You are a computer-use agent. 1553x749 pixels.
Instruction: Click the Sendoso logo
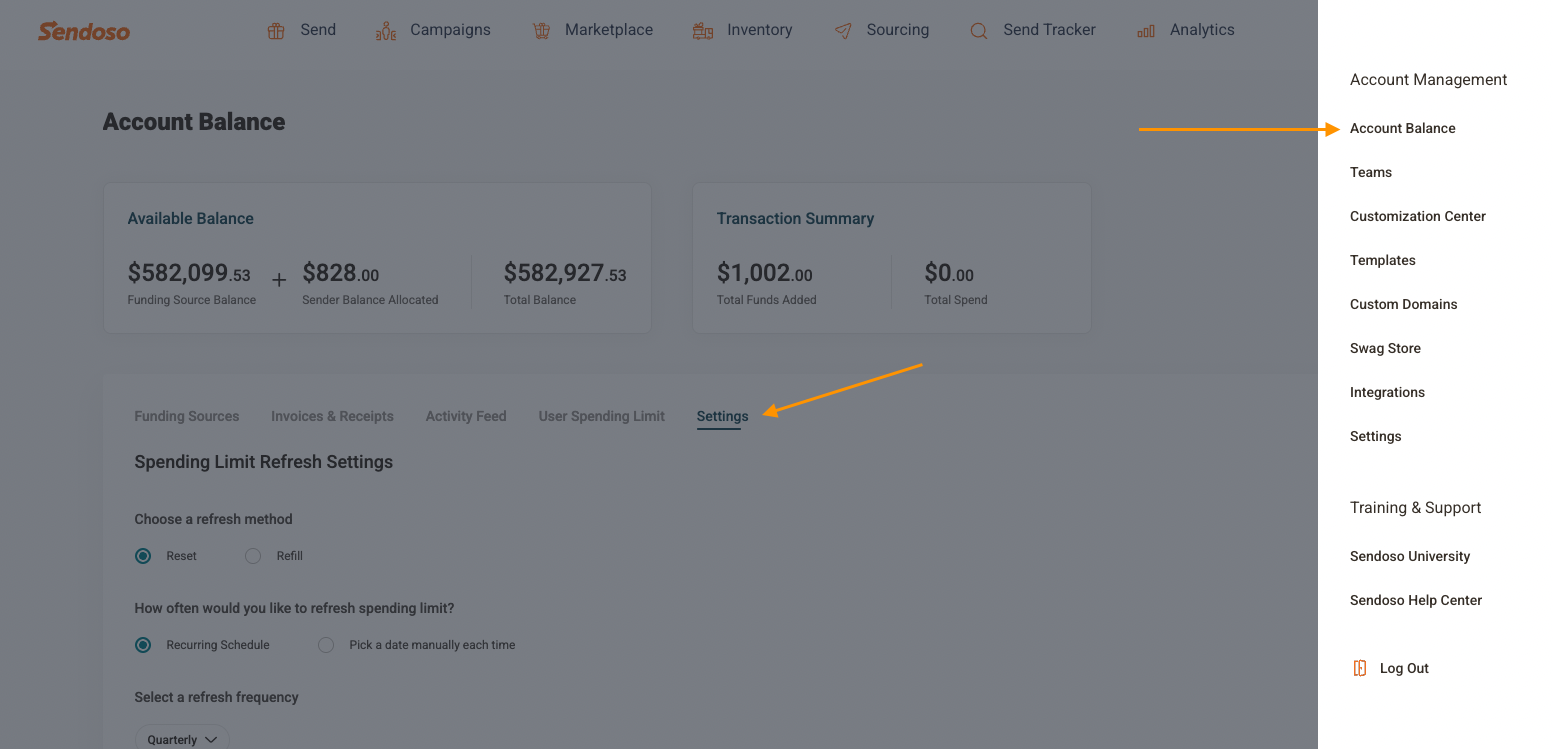[84, 31]
